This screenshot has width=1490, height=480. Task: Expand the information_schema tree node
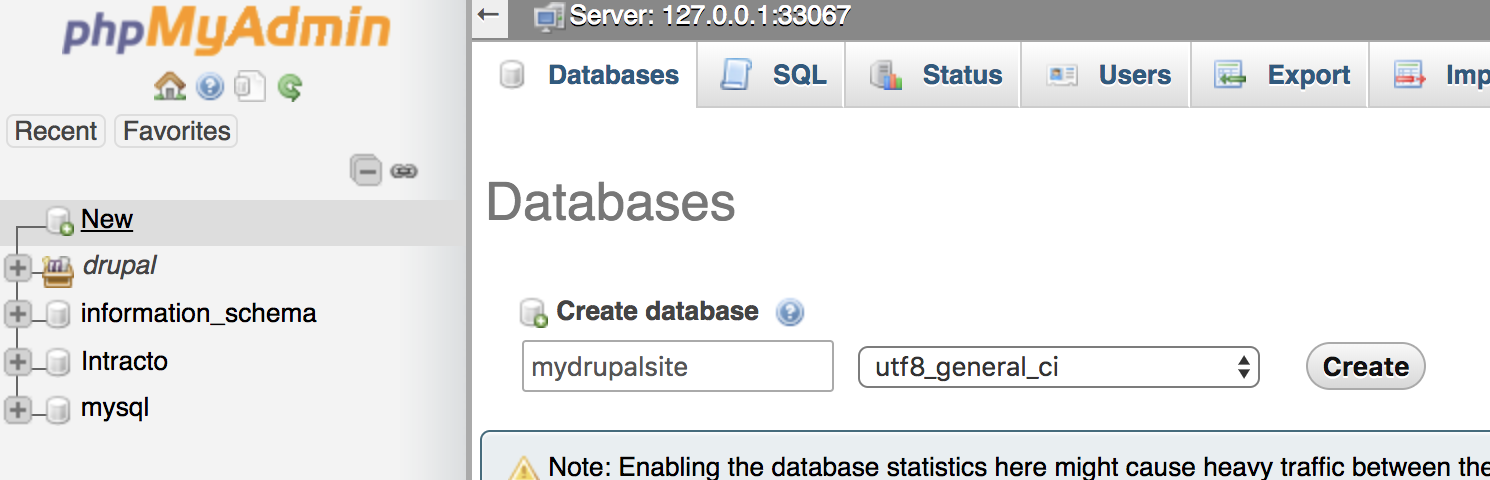17,314
